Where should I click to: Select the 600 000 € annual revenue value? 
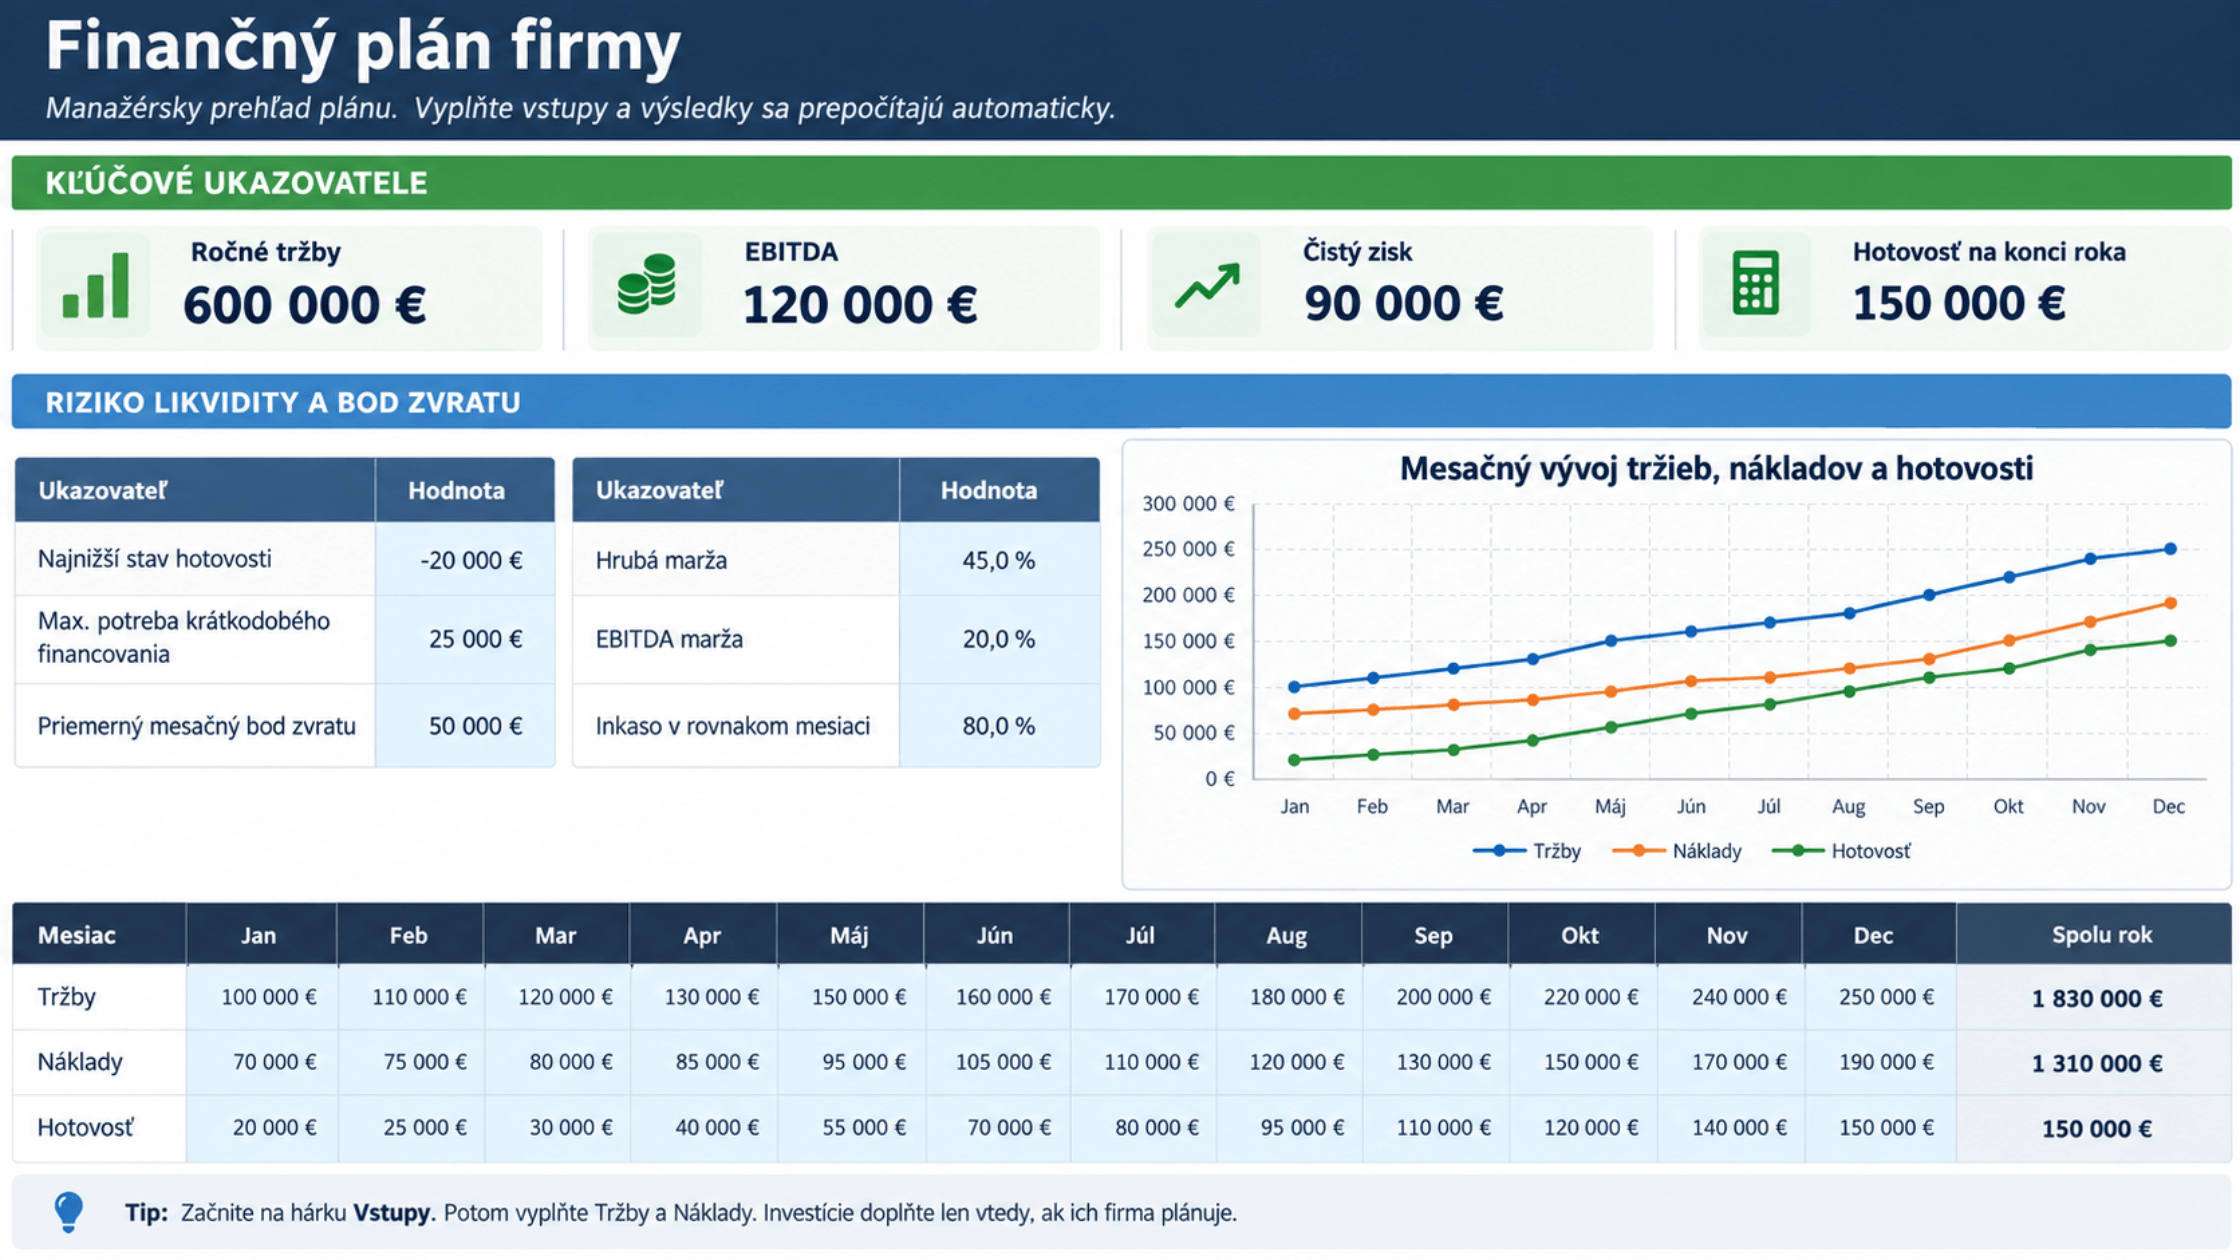click(x=305, y=305)
